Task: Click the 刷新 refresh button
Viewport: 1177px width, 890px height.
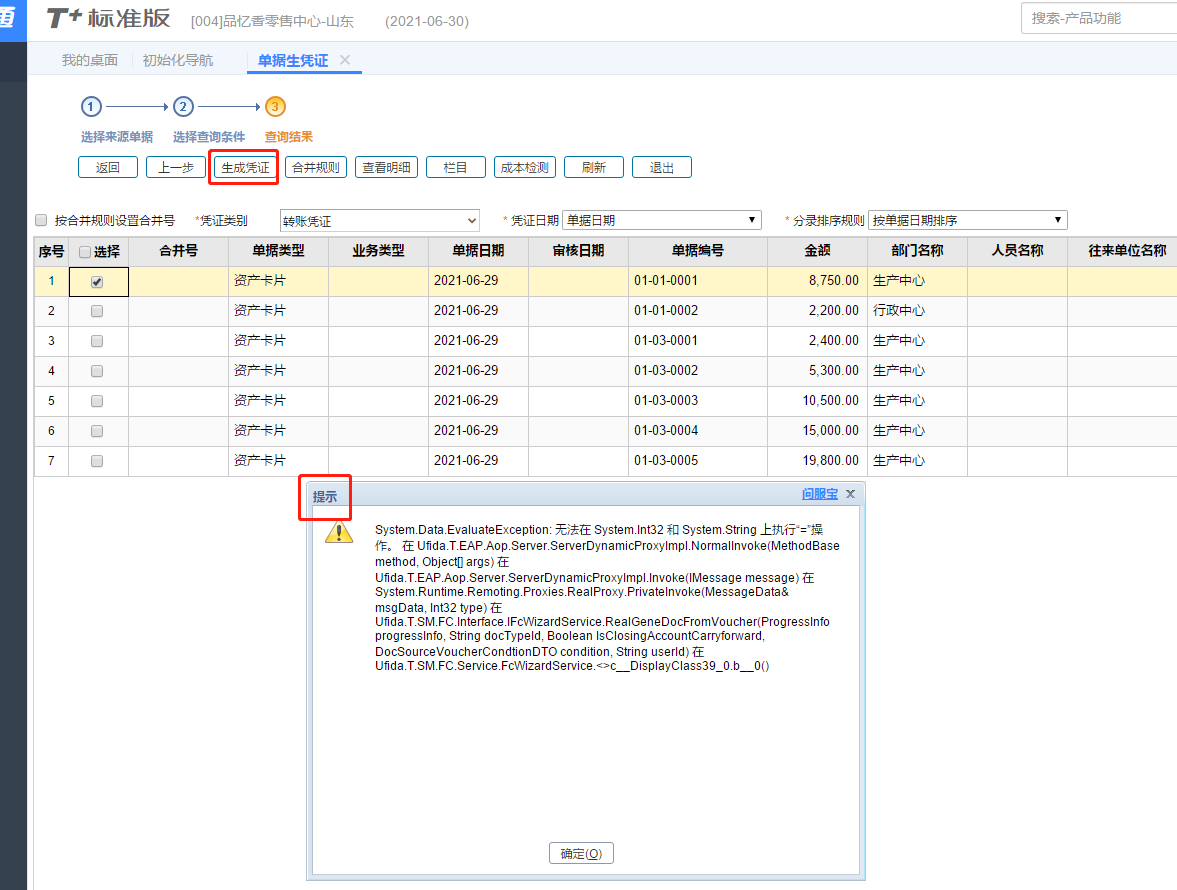Action: [594, 167]
